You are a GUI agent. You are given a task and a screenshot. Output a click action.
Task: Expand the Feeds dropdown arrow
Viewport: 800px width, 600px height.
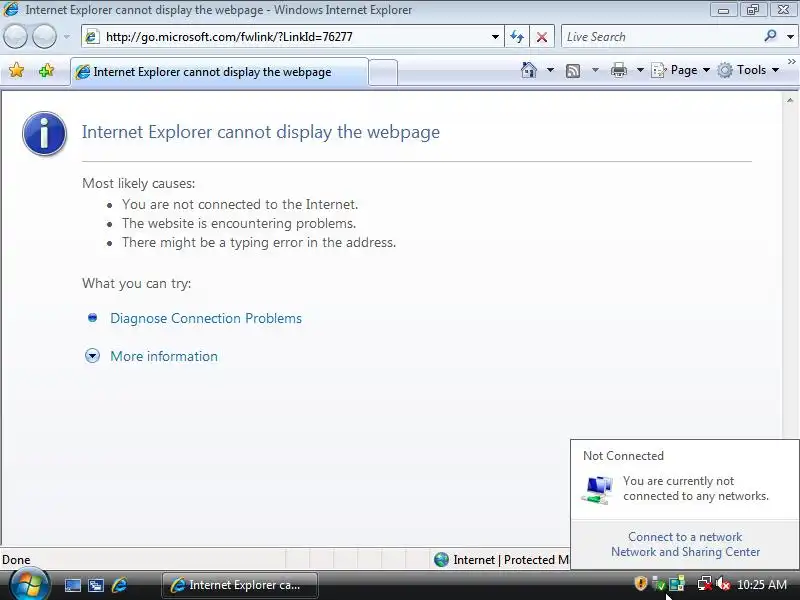coord(595,70)
